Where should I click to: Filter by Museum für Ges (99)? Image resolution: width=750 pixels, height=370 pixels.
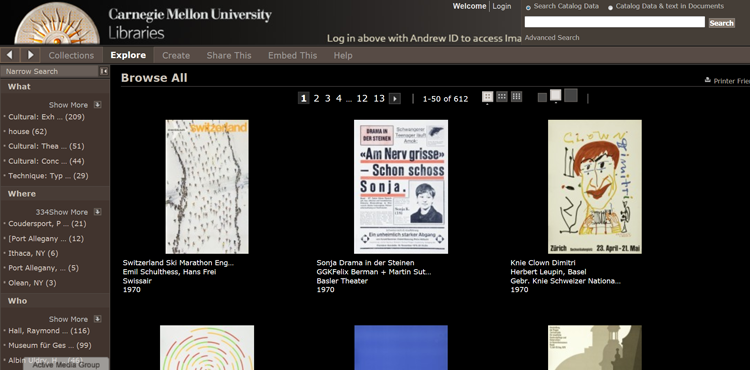50,346
